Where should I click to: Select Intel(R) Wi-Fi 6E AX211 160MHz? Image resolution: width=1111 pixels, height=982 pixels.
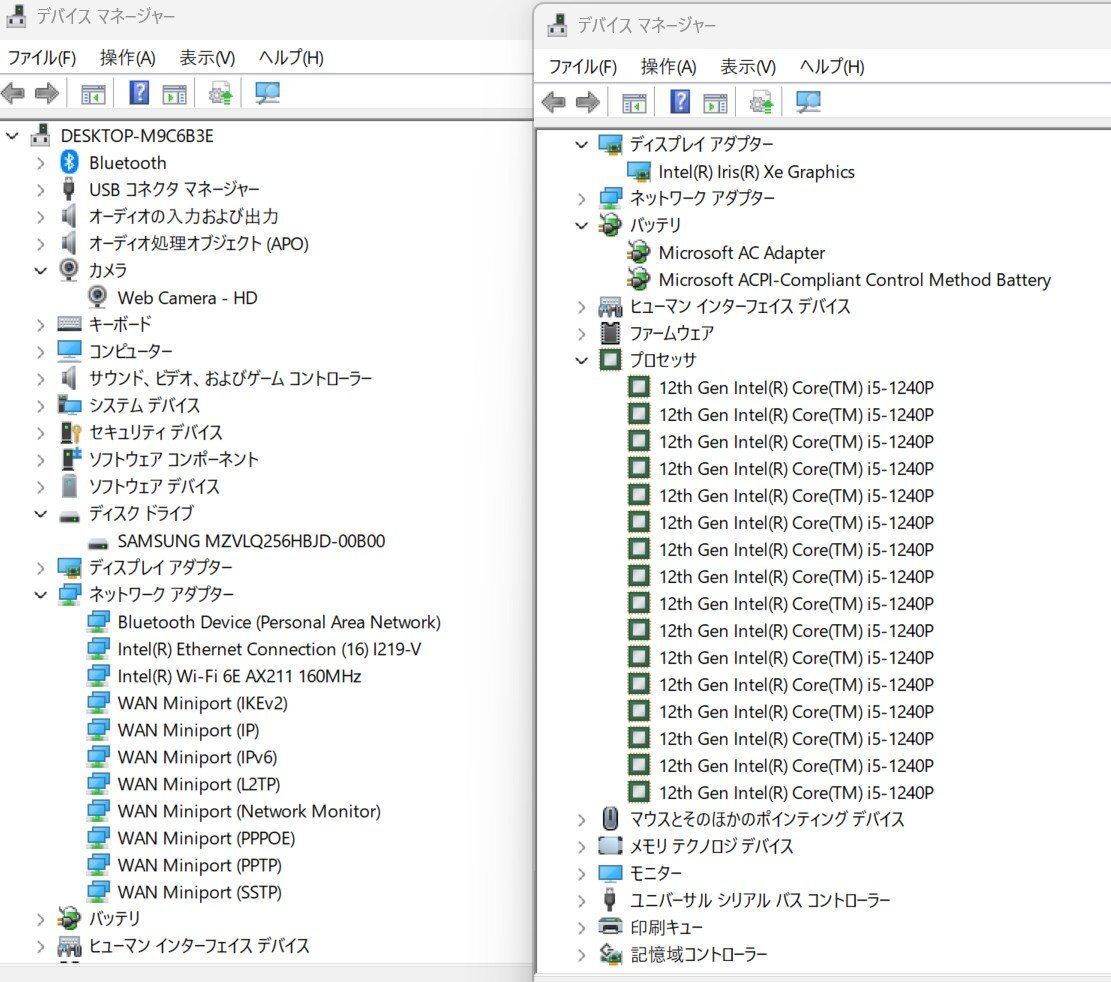click(x=239, y=676)
